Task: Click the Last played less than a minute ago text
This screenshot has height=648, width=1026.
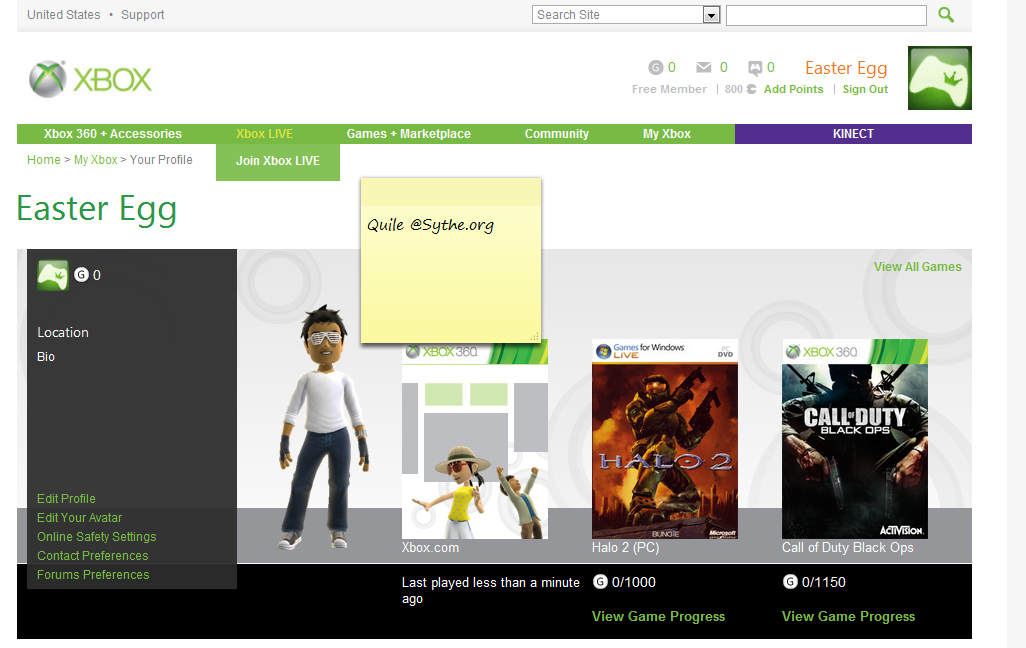Action: click(490, 590)
